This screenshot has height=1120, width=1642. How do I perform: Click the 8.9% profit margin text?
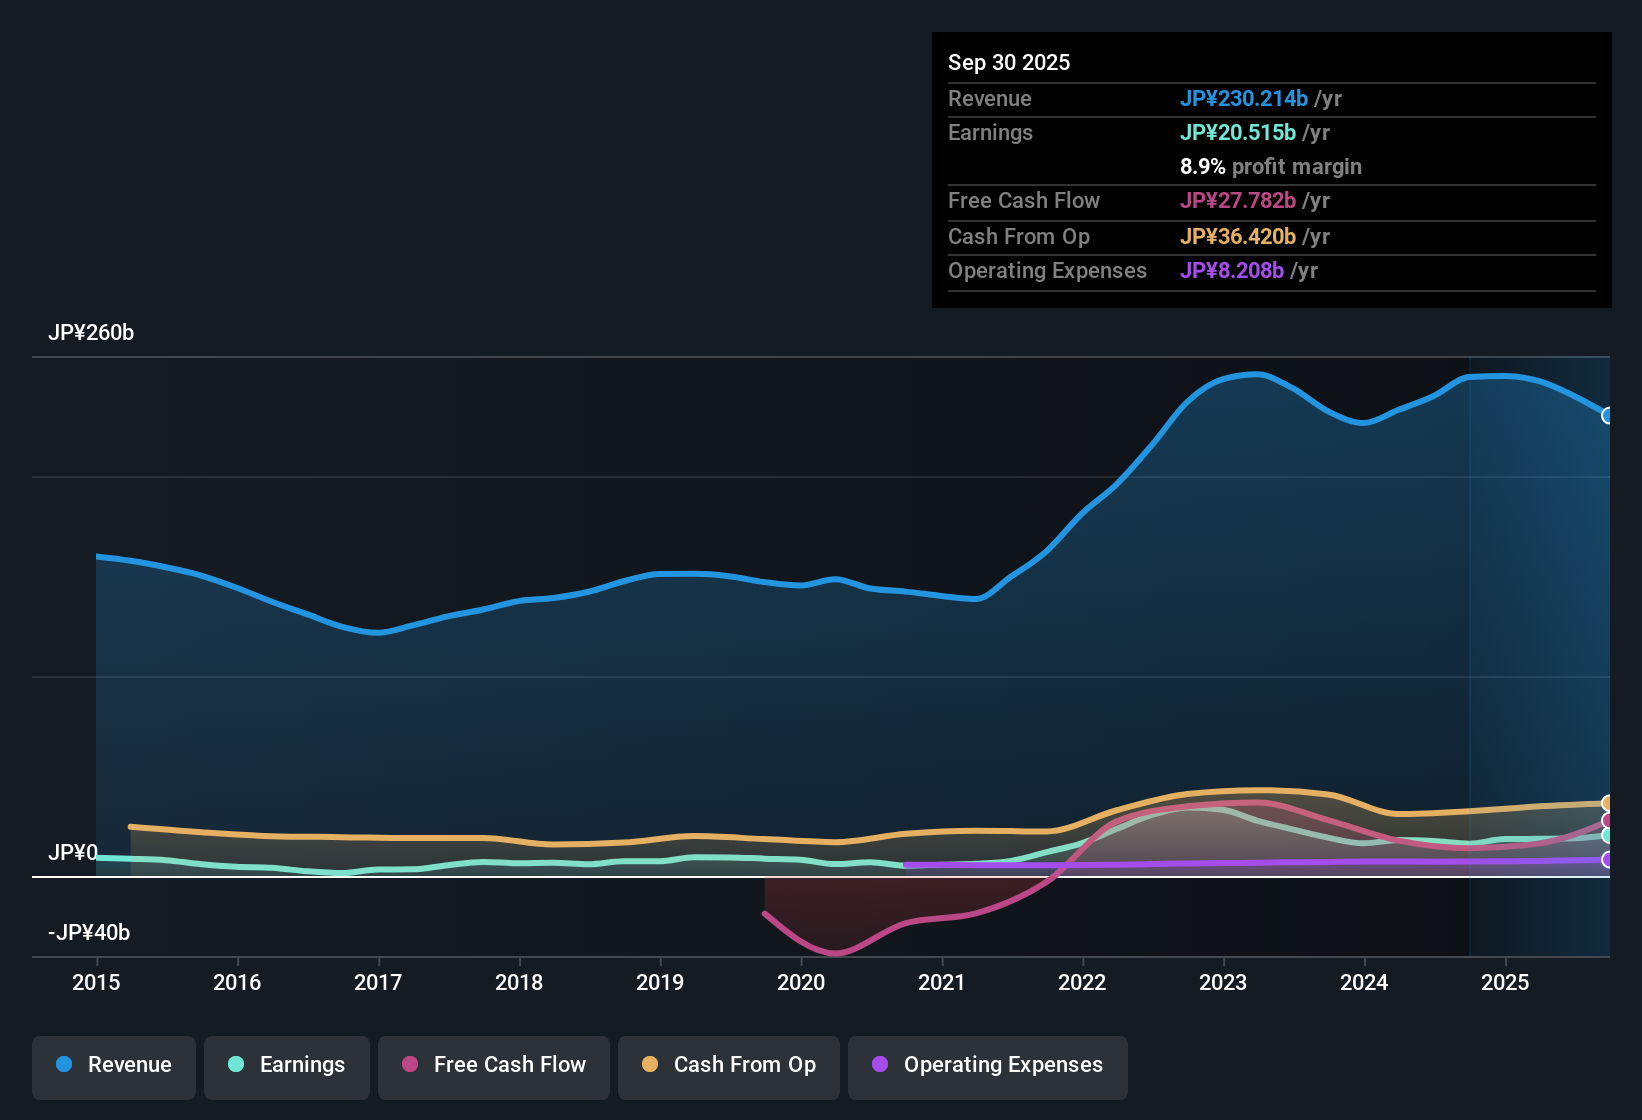pyautogui.click(x=1271, y=167)
